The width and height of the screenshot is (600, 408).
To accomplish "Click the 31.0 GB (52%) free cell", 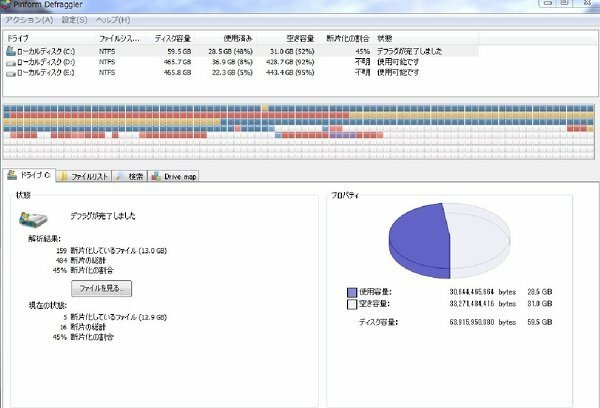I will click(292, 51).
